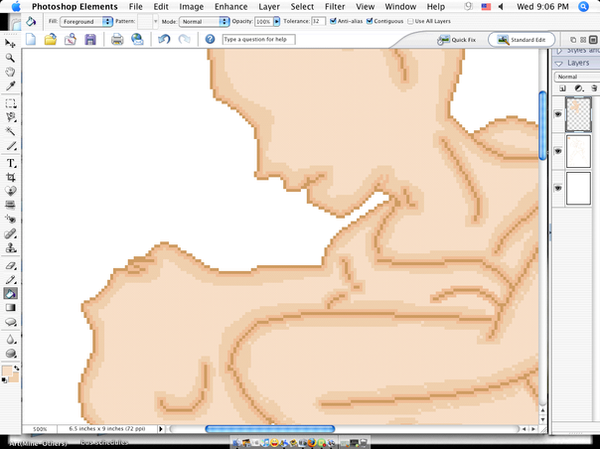Viewport: 600px width, 449px height.
Task: Select the Crop tool
Action: tap(10, 177)
